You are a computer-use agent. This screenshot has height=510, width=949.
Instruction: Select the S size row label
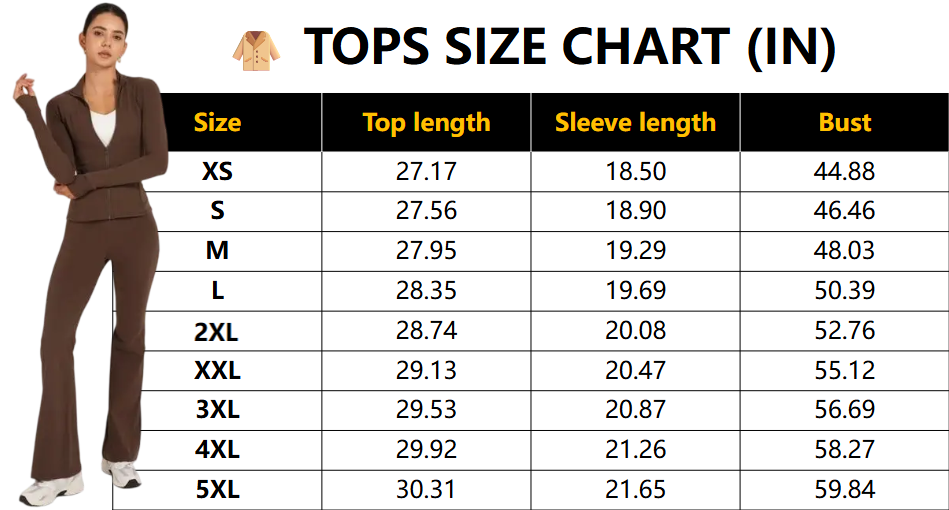[x=217, y=211]
